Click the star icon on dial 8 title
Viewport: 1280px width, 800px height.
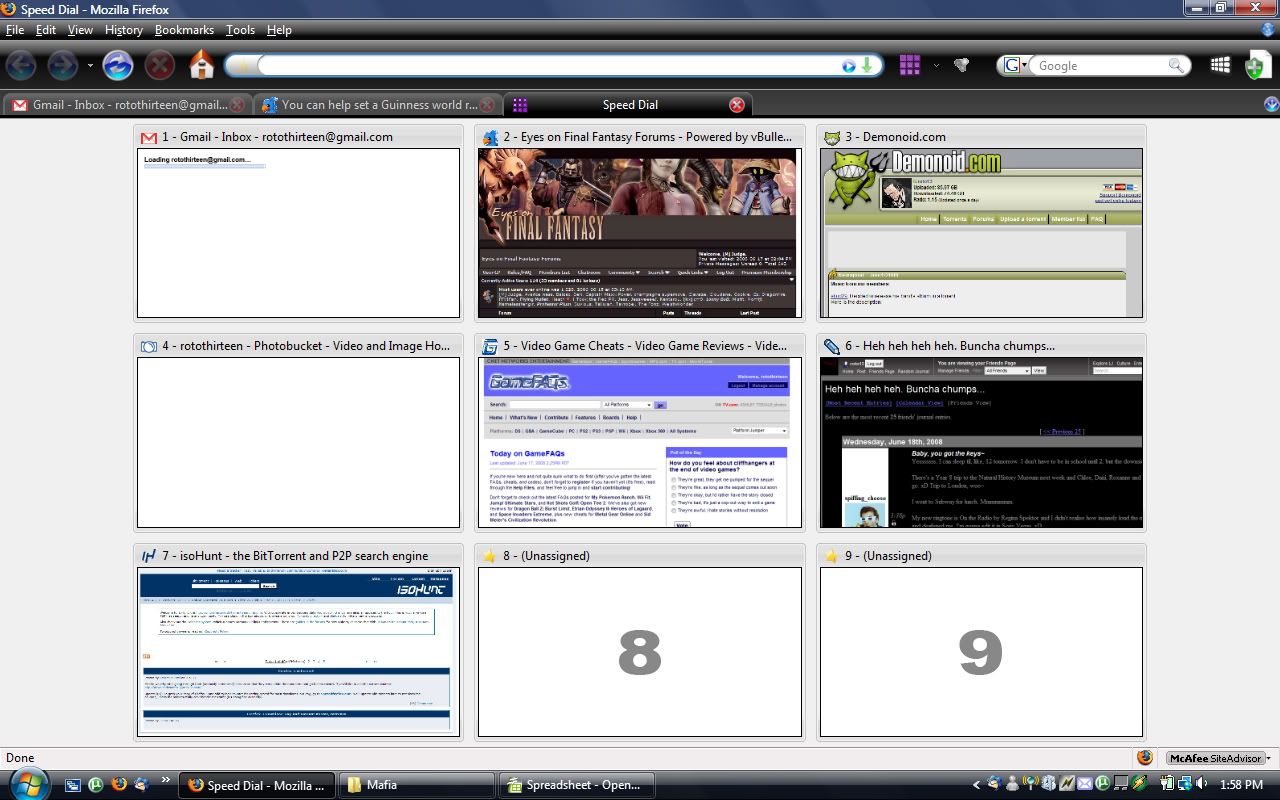pos(490,556)
